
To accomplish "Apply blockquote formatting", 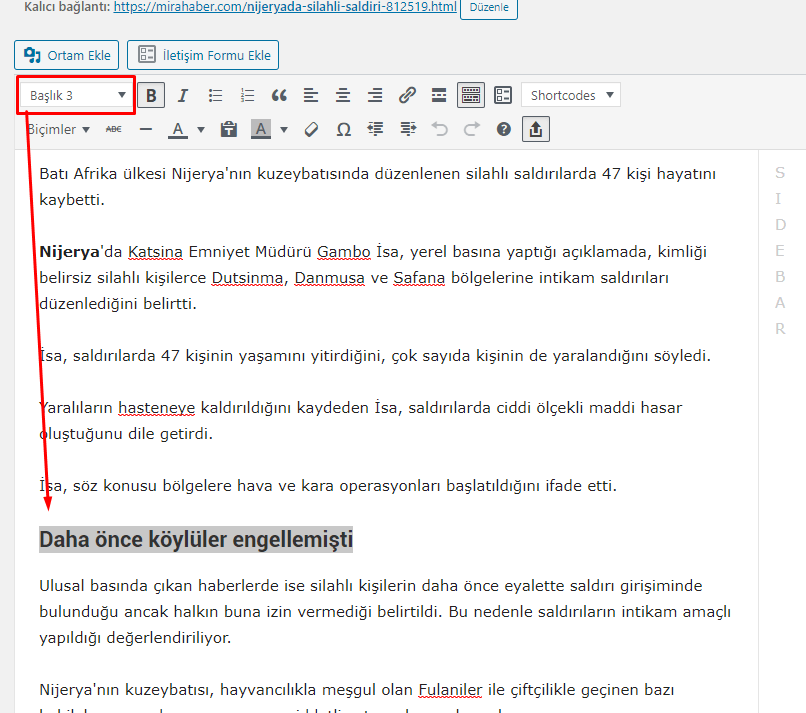I will pyautogui.click(x=279, y=95).
